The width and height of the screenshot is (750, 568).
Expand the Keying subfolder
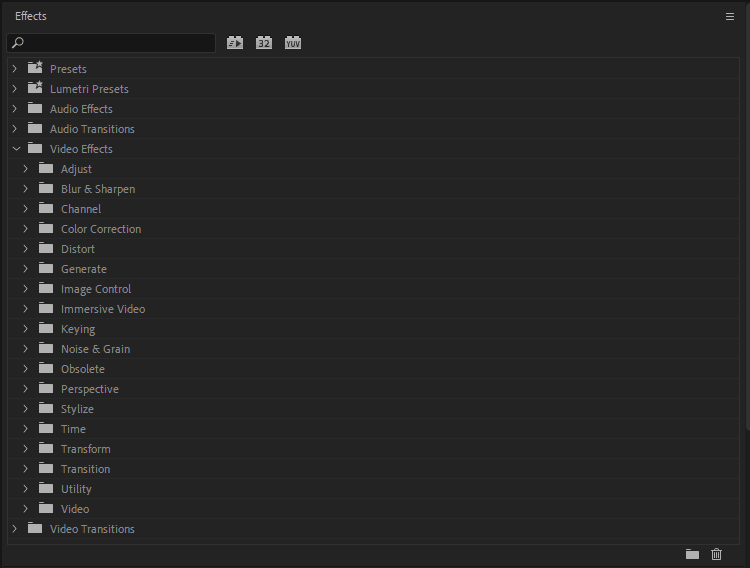(x=25, y=329)
